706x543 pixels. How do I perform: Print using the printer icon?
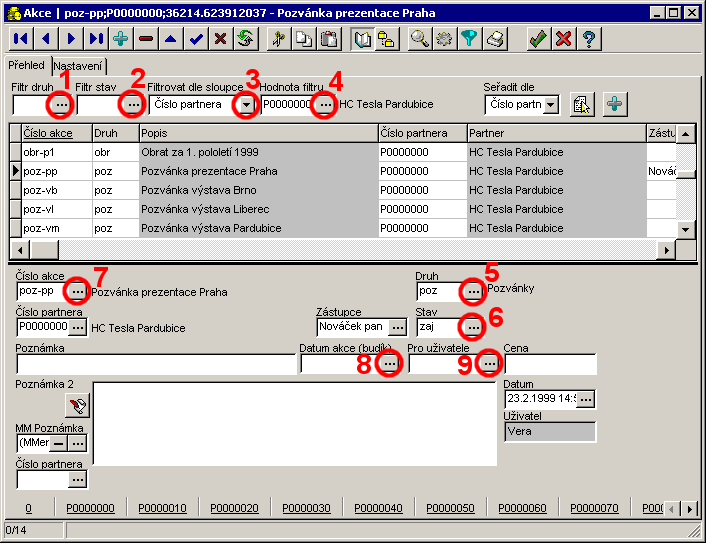tap(496, 39)
